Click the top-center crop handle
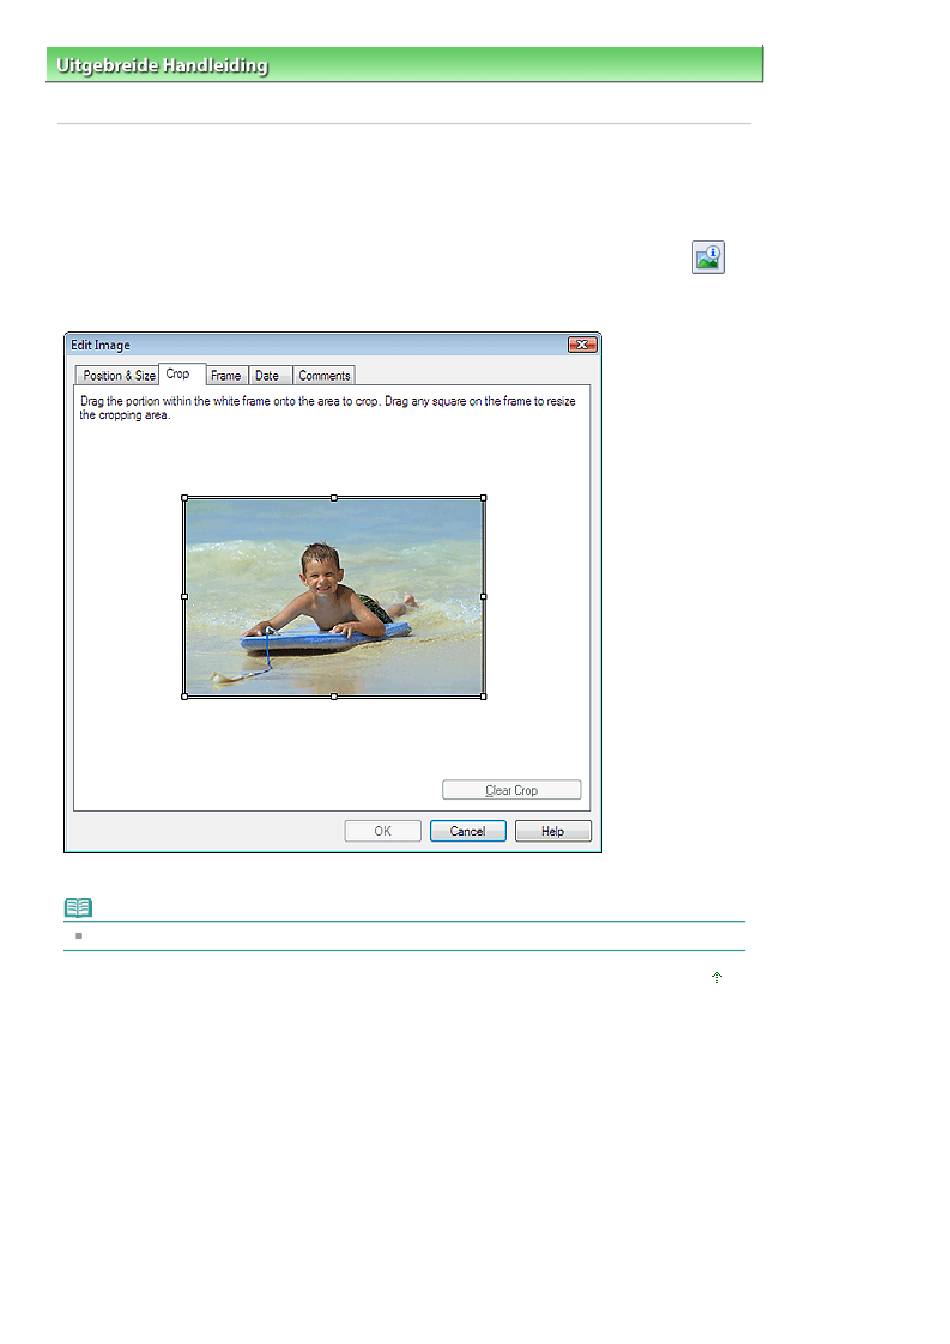Image resolution: width=950 pixels, height=1344 pixels. point(334,497)
